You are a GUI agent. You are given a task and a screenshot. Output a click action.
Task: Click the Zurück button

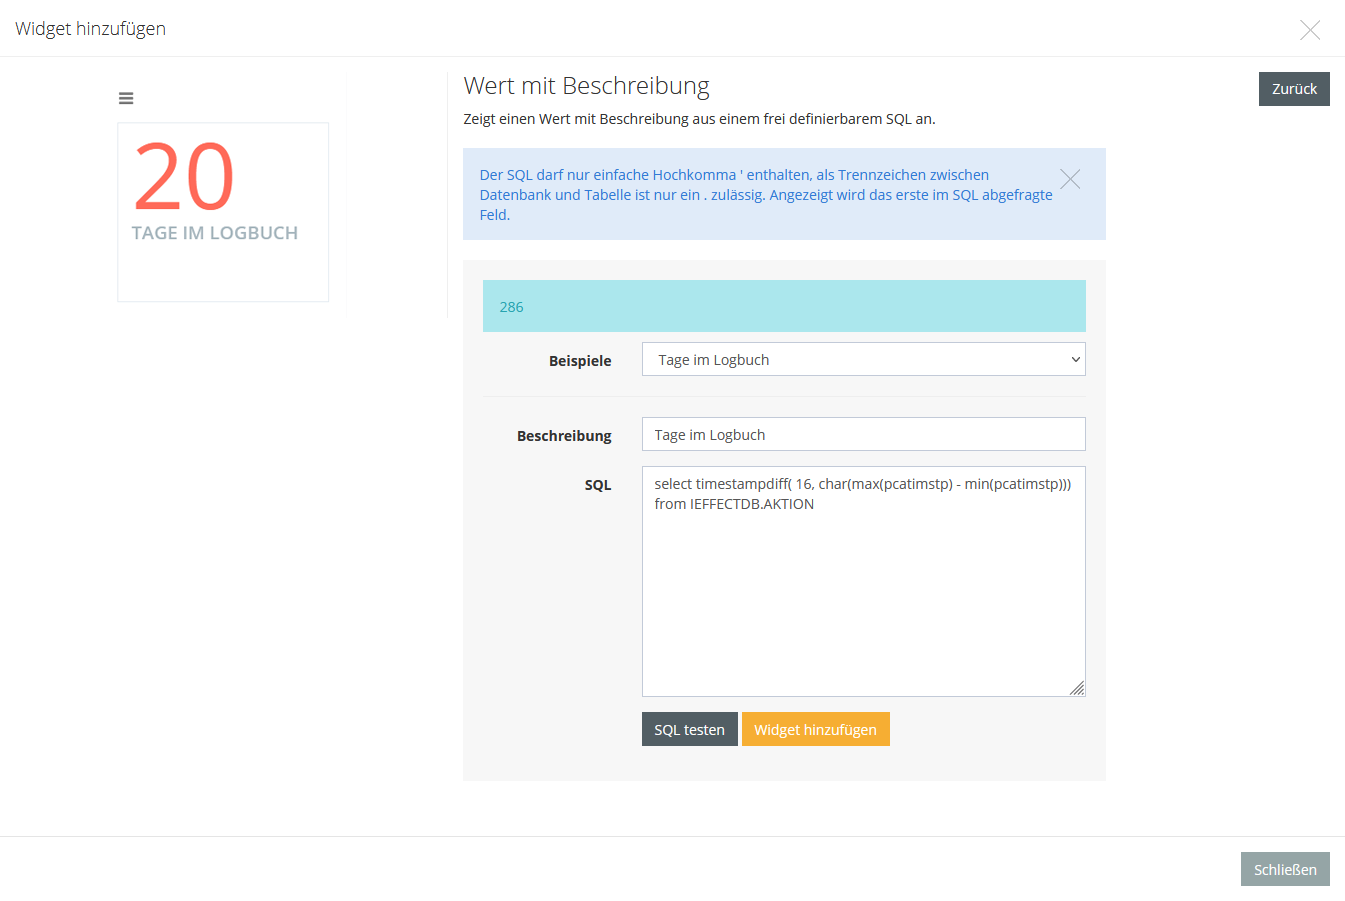coord(1294,89)
